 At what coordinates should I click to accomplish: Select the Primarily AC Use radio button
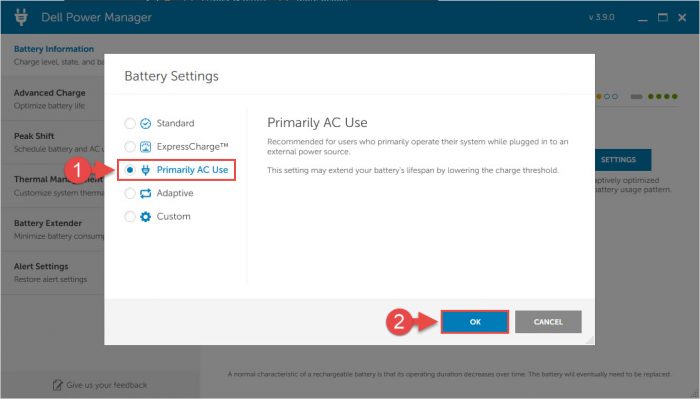coord(130,170)
